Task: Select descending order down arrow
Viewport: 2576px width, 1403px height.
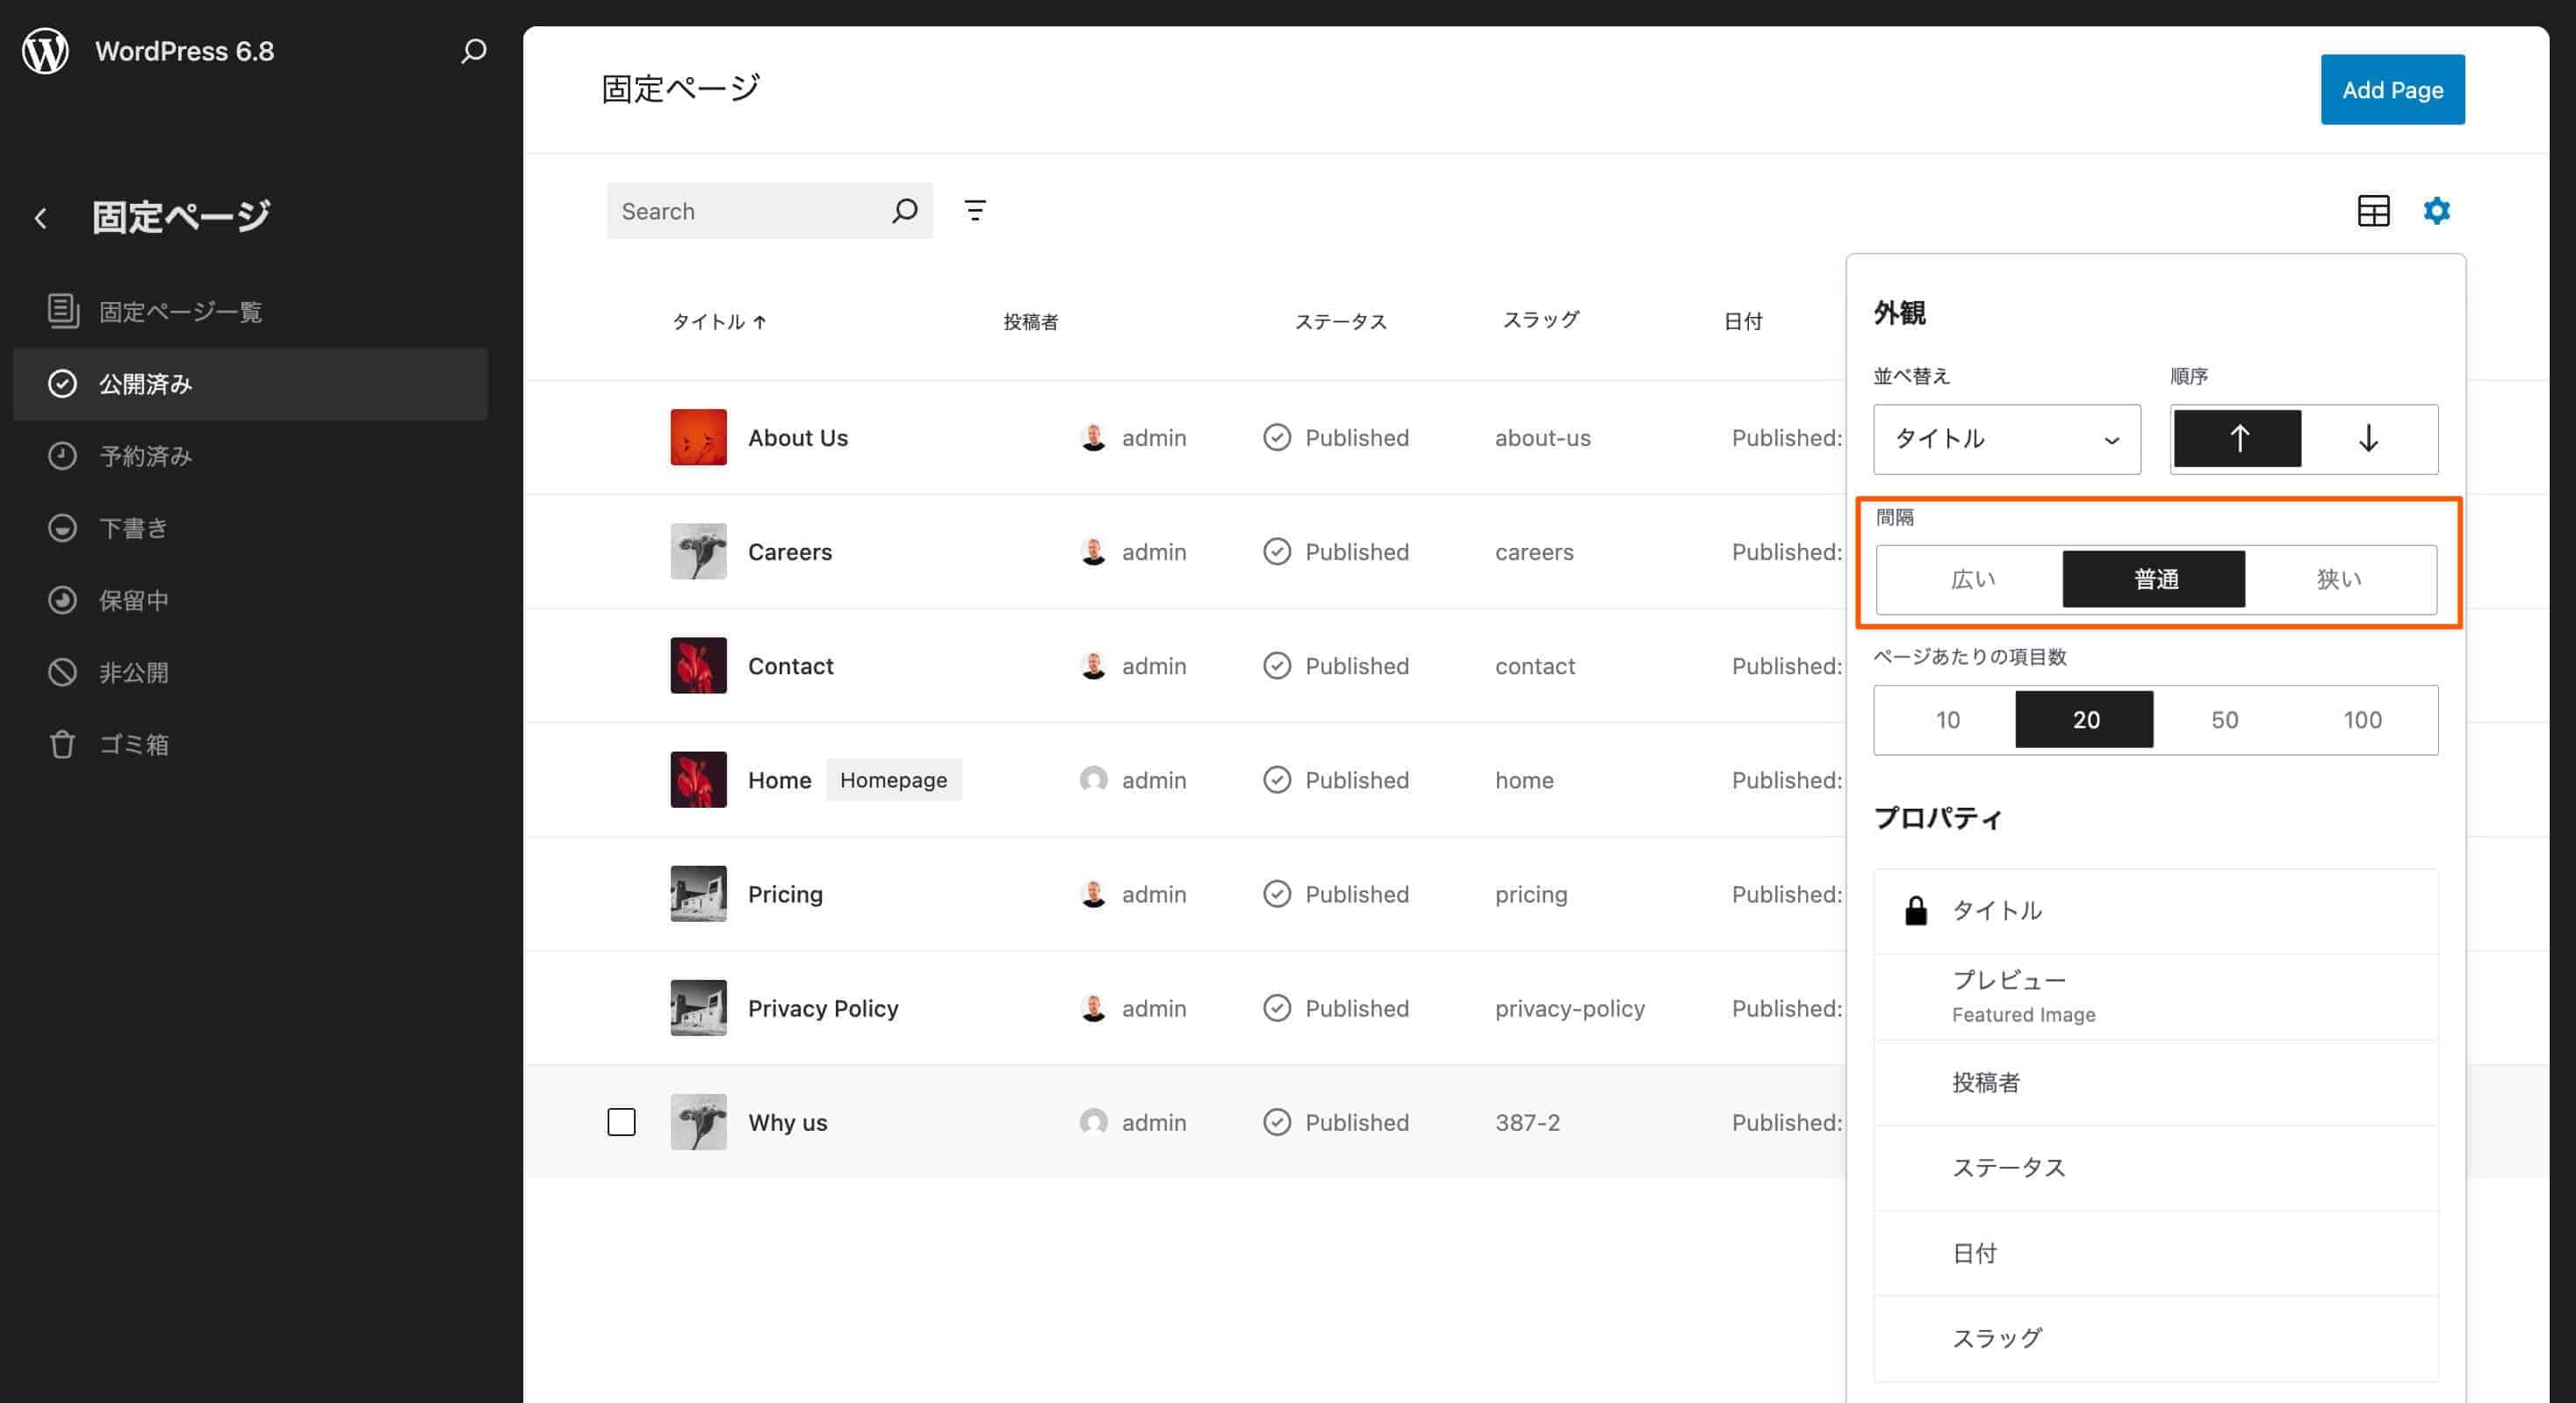Action: (2367, 439)
